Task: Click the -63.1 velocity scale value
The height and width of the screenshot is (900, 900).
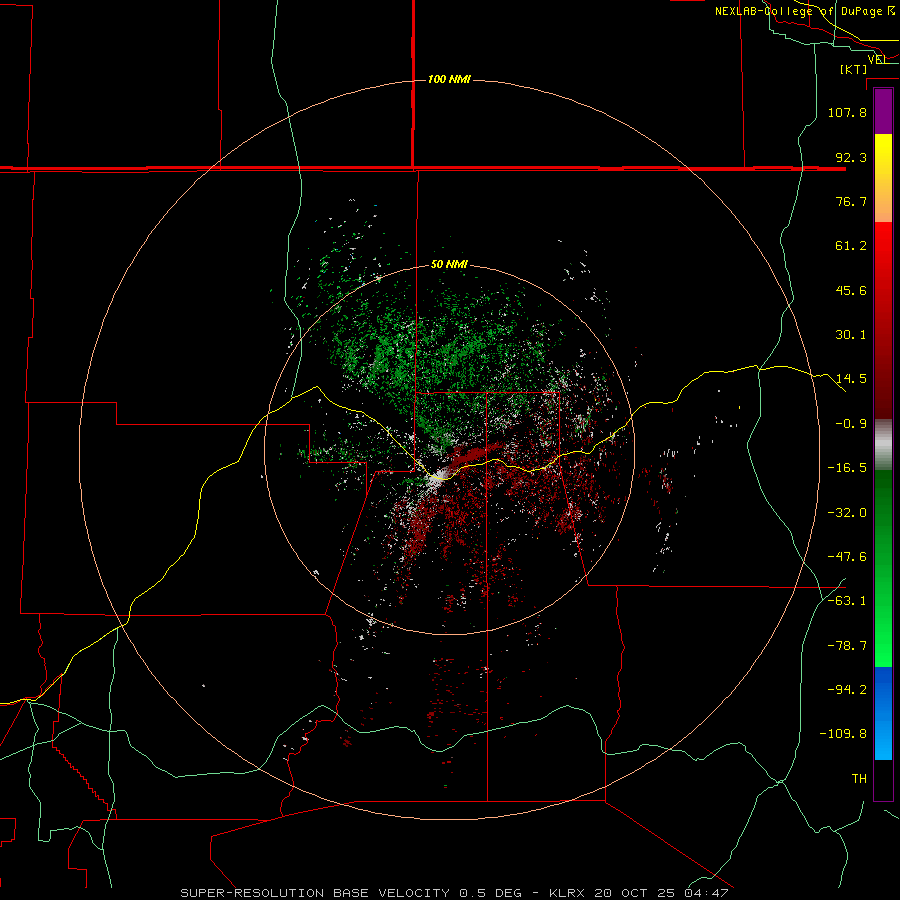Action: click(847, 601)
